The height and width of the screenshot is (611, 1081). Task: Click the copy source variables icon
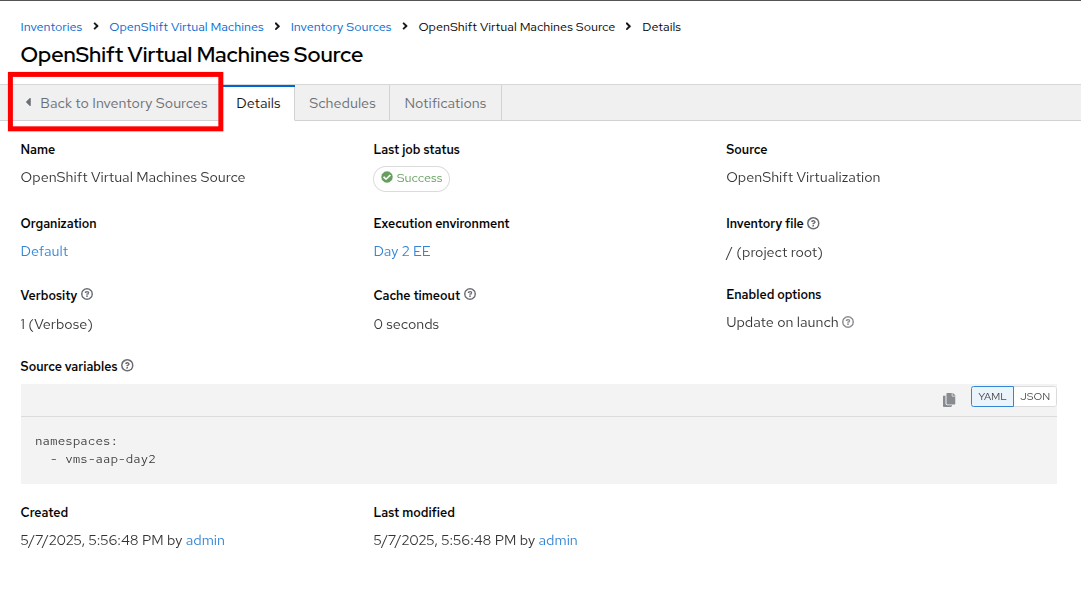(x=949, y=399)
